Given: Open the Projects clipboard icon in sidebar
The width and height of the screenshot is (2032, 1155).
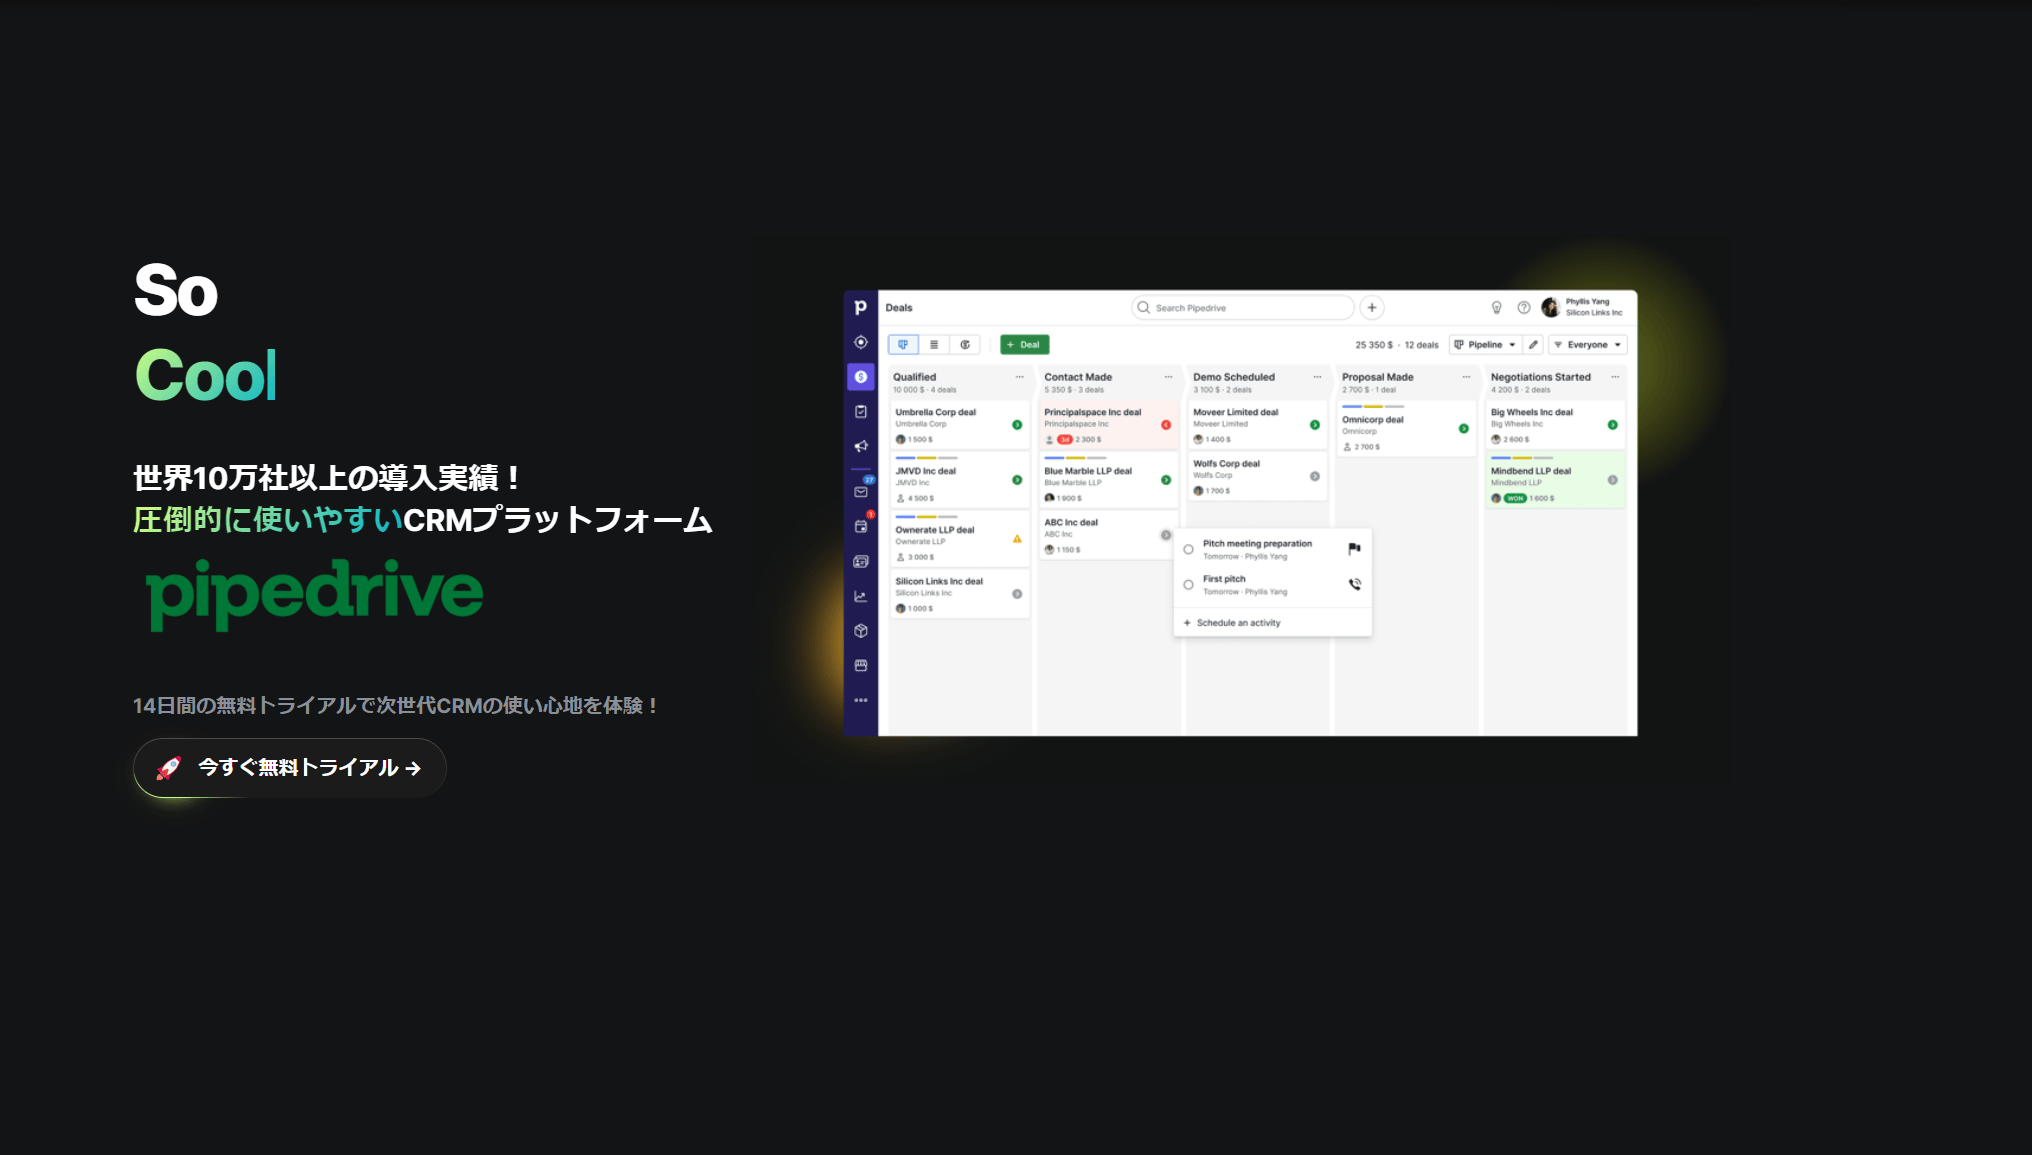Looking at the screenshot, I should point(860,411).
